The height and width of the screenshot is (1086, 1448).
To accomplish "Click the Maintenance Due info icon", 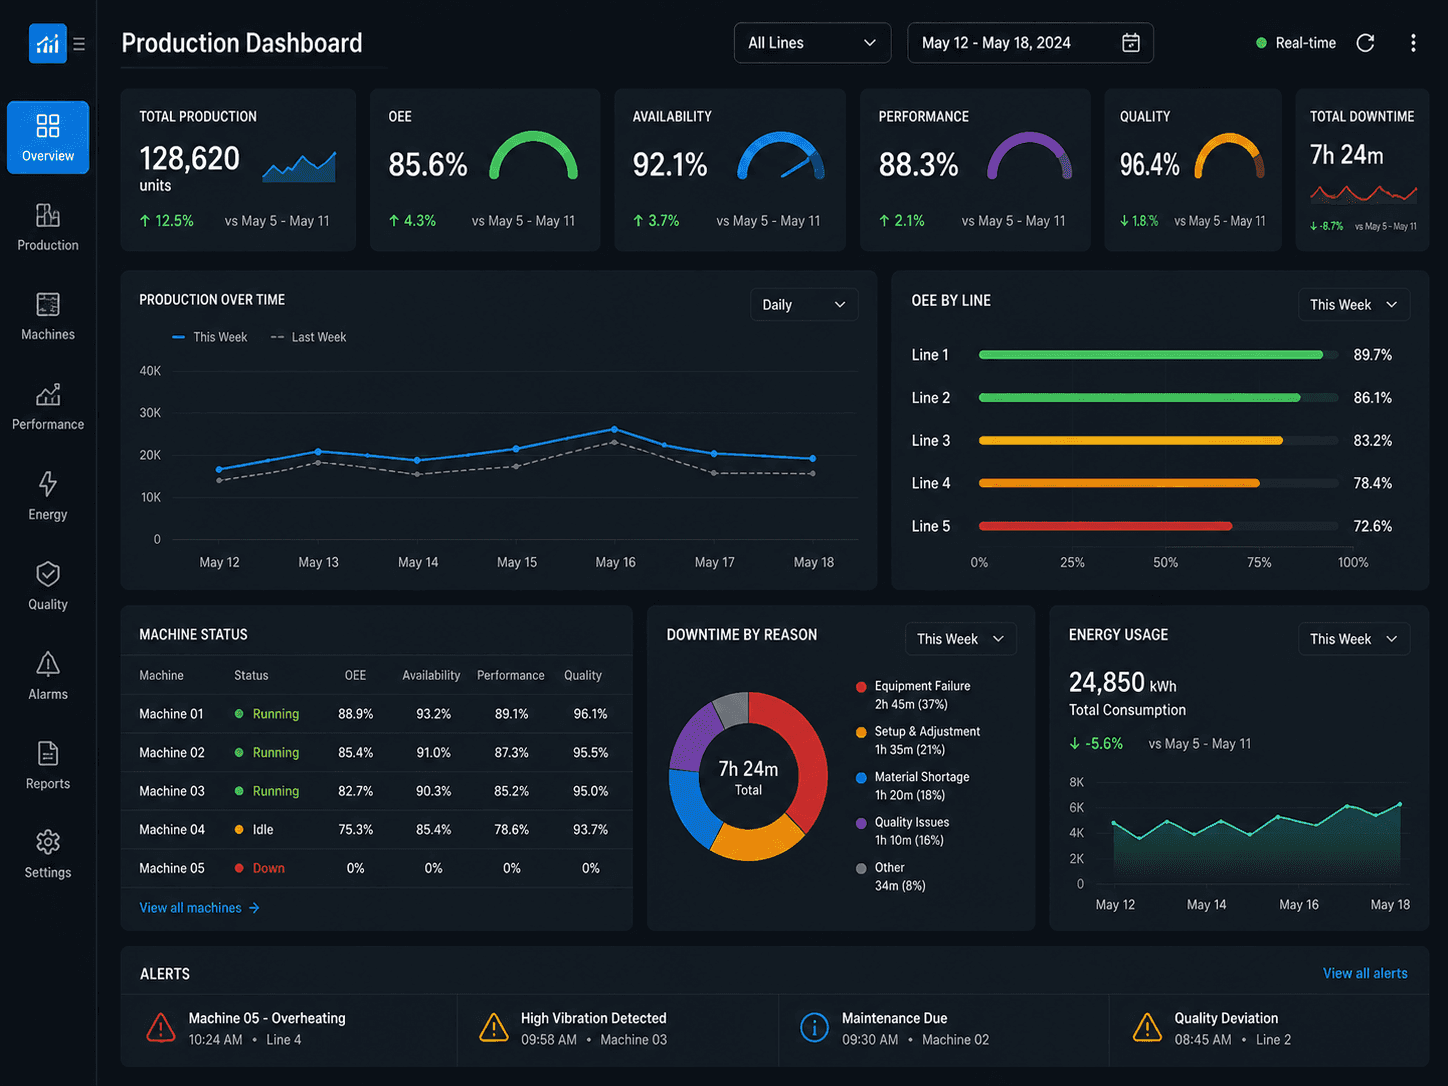I will [x=814, y=1028].
